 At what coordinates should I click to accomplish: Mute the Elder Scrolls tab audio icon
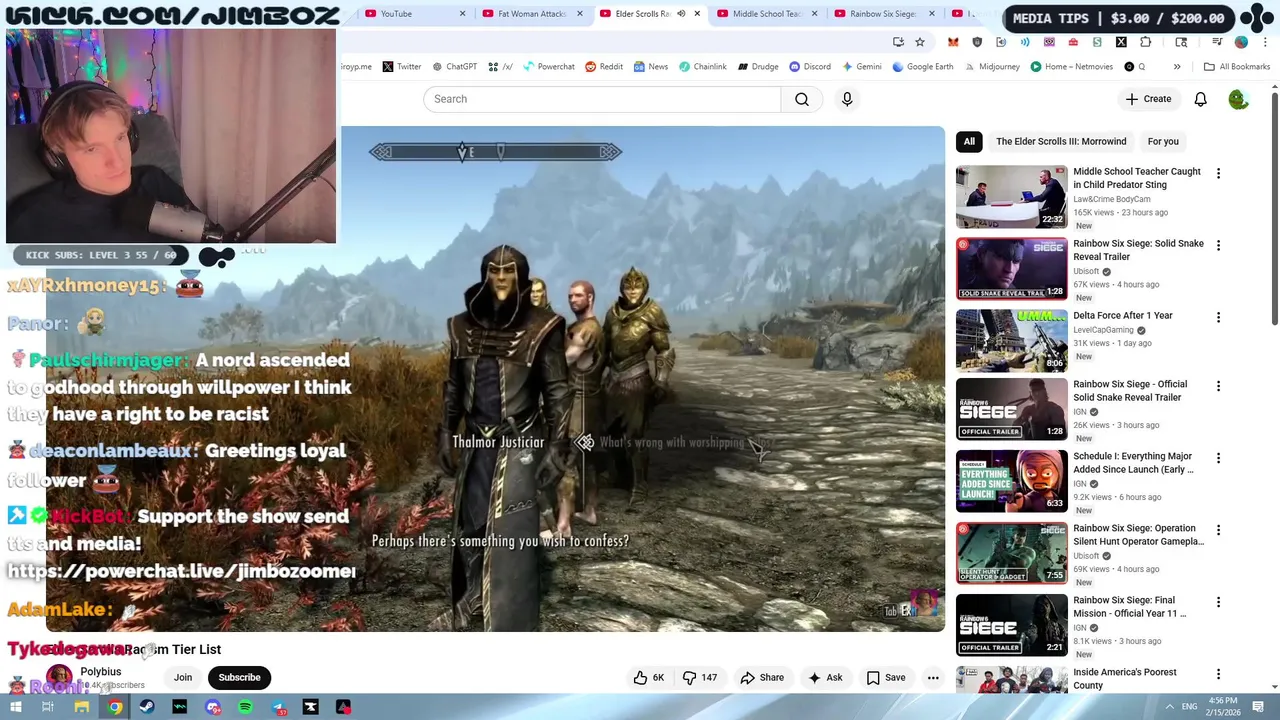pos(681,14)
